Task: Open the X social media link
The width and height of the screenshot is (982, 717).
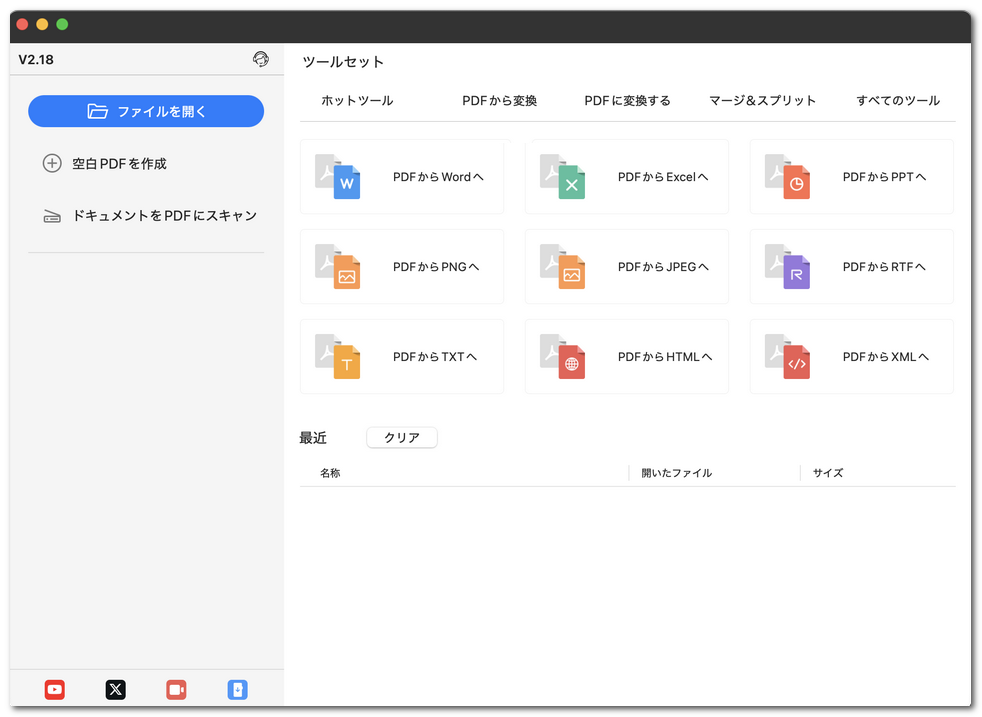Action: click(115, 689)
